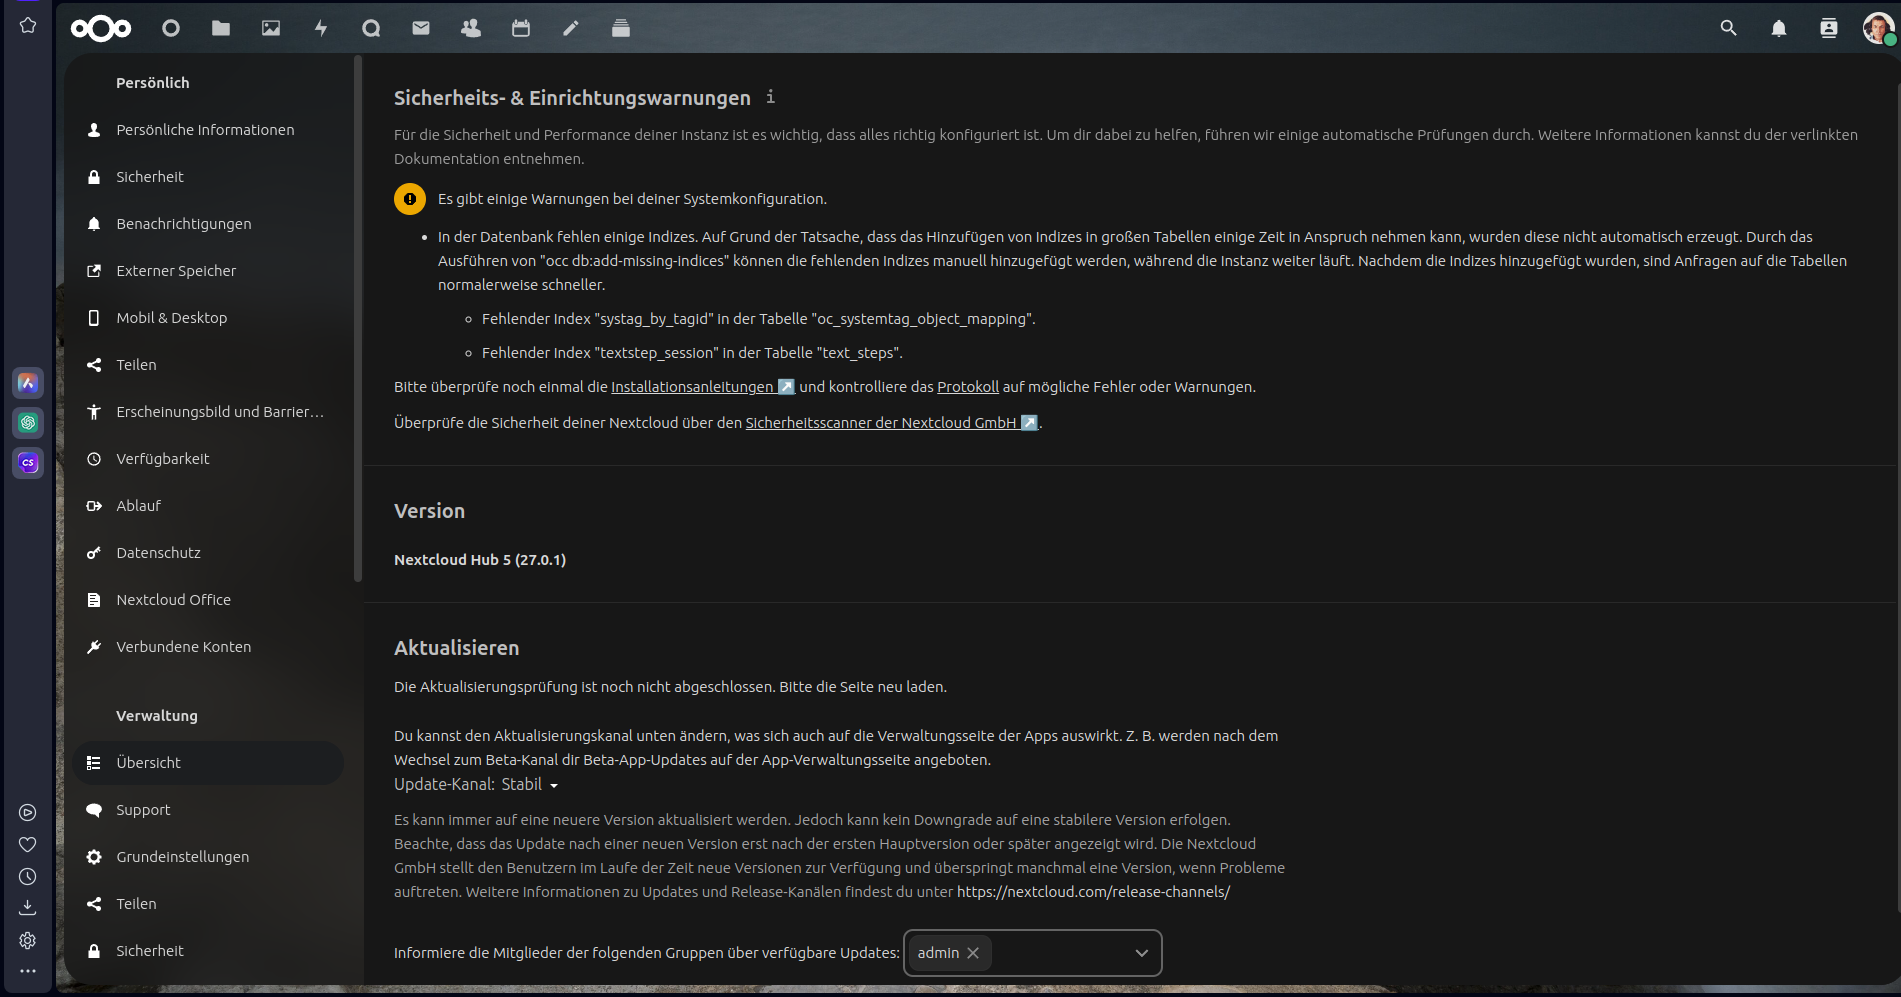Open the Mail envelope icon in top bar
Viewport: 1901px width, 997px height.
click(421, 29)
